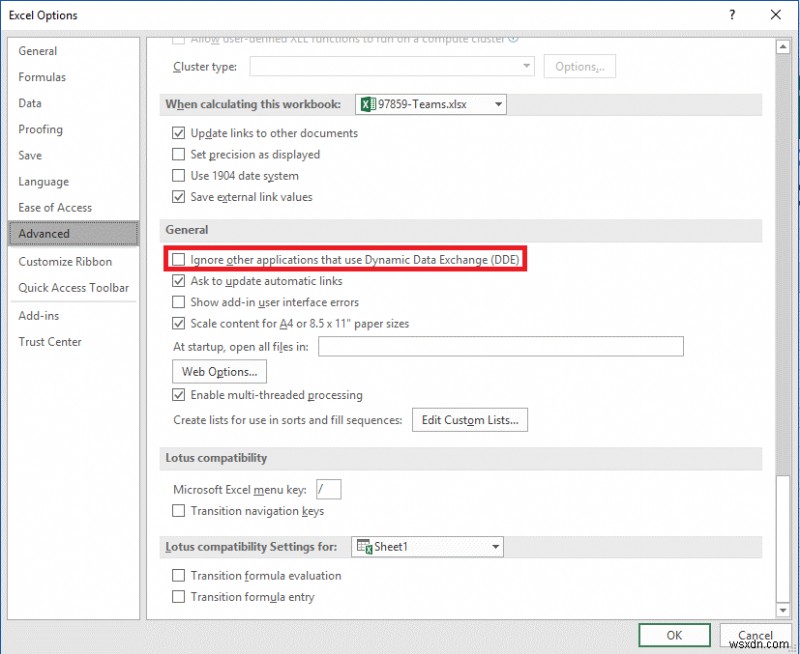Enable "Ignore other applications that use DDE"
The image size is (800, 654).
178,259
